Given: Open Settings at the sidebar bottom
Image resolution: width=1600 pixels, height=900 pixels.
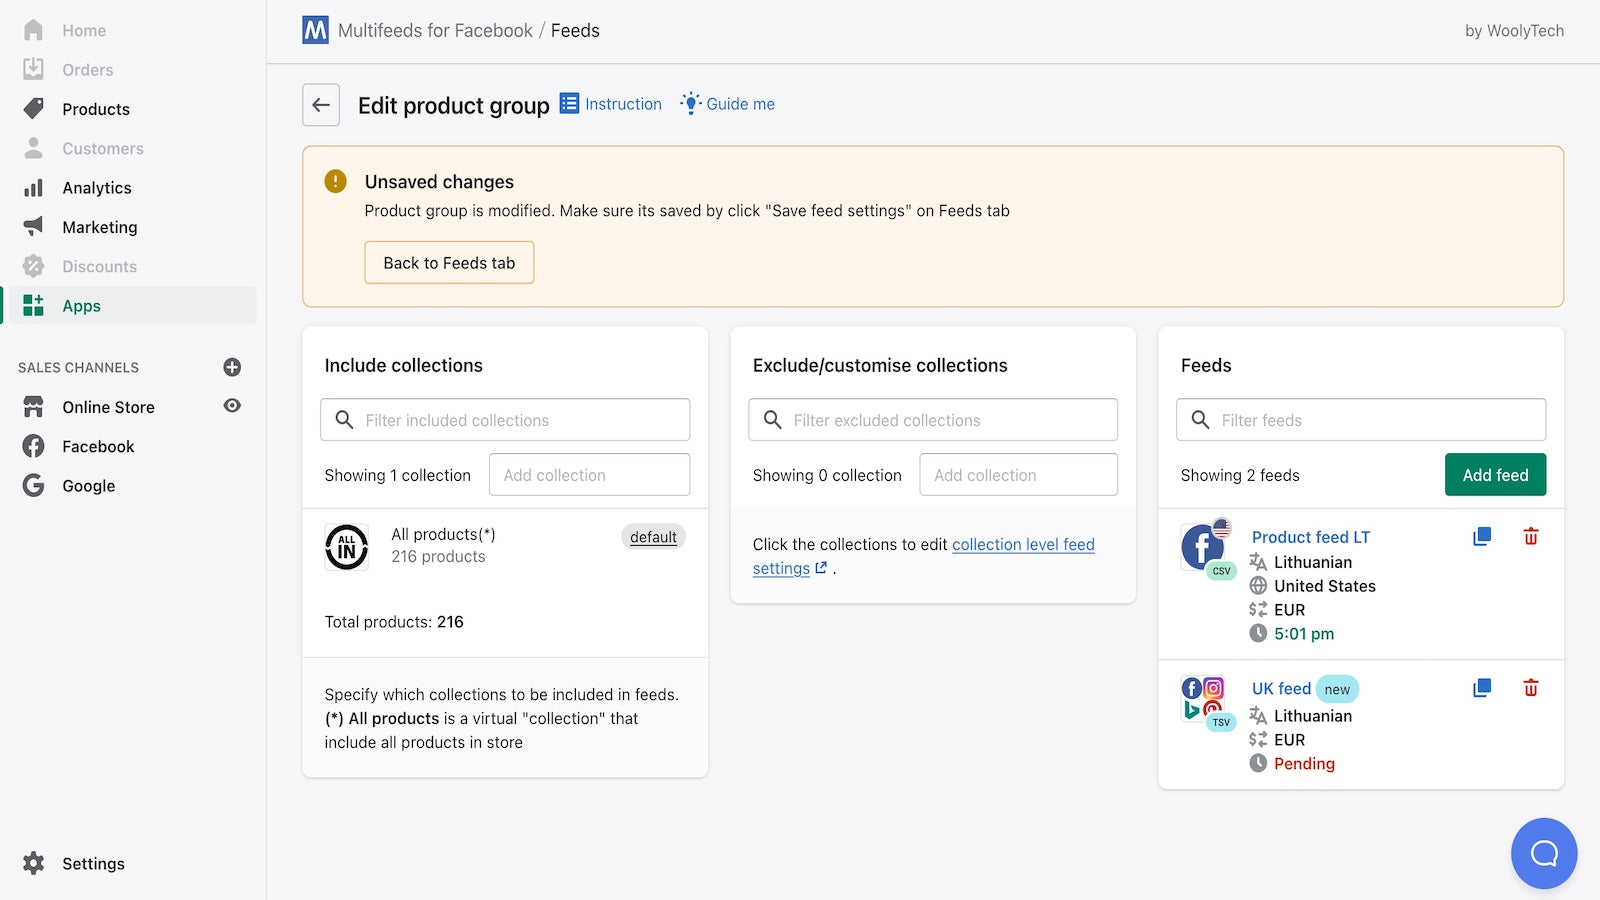Looking at the screenshot, I should (93, 863).
